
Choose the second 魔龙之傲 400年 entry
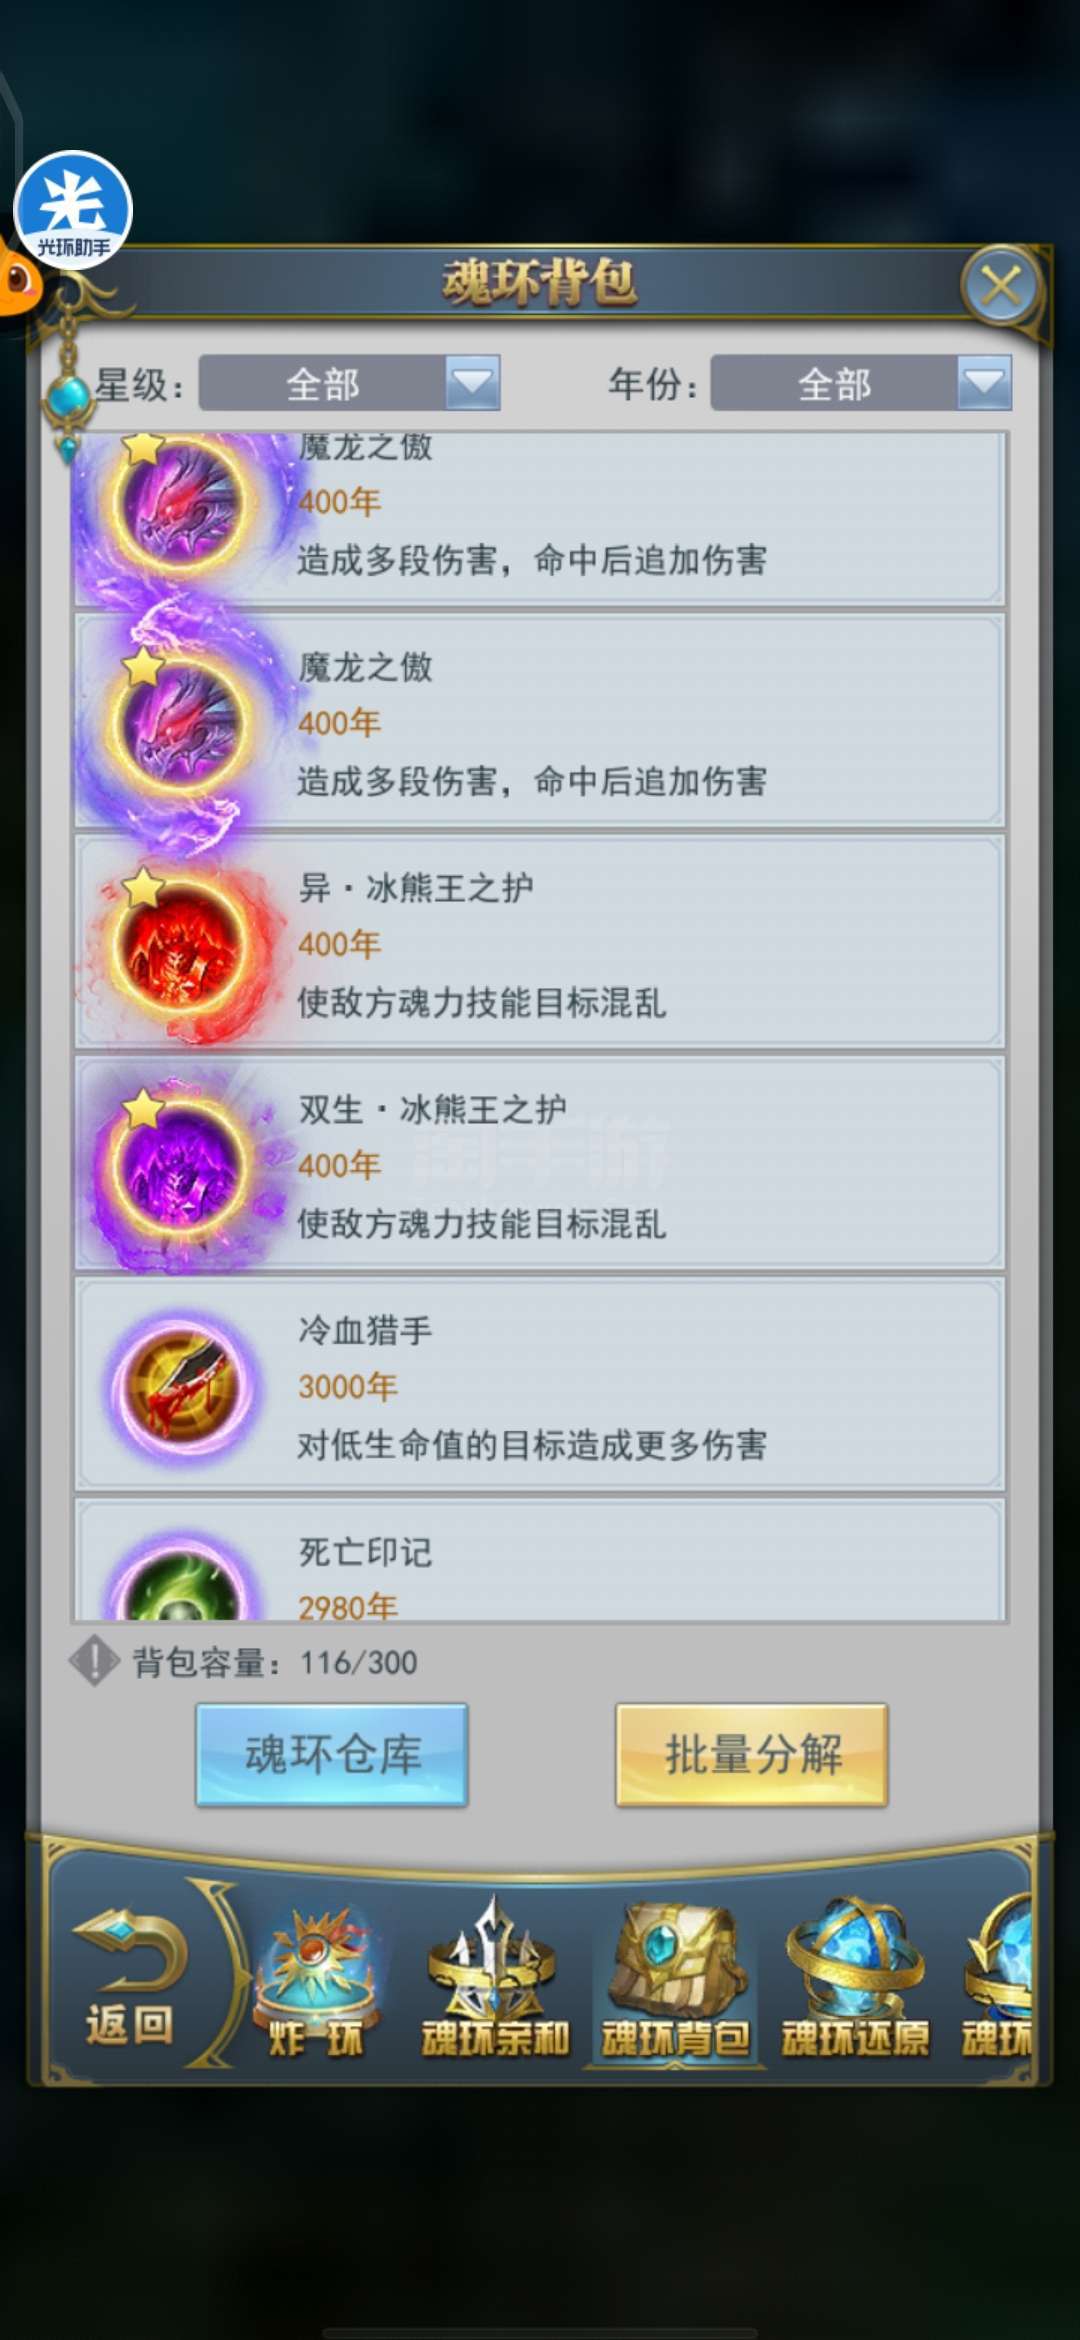point(540,722)
